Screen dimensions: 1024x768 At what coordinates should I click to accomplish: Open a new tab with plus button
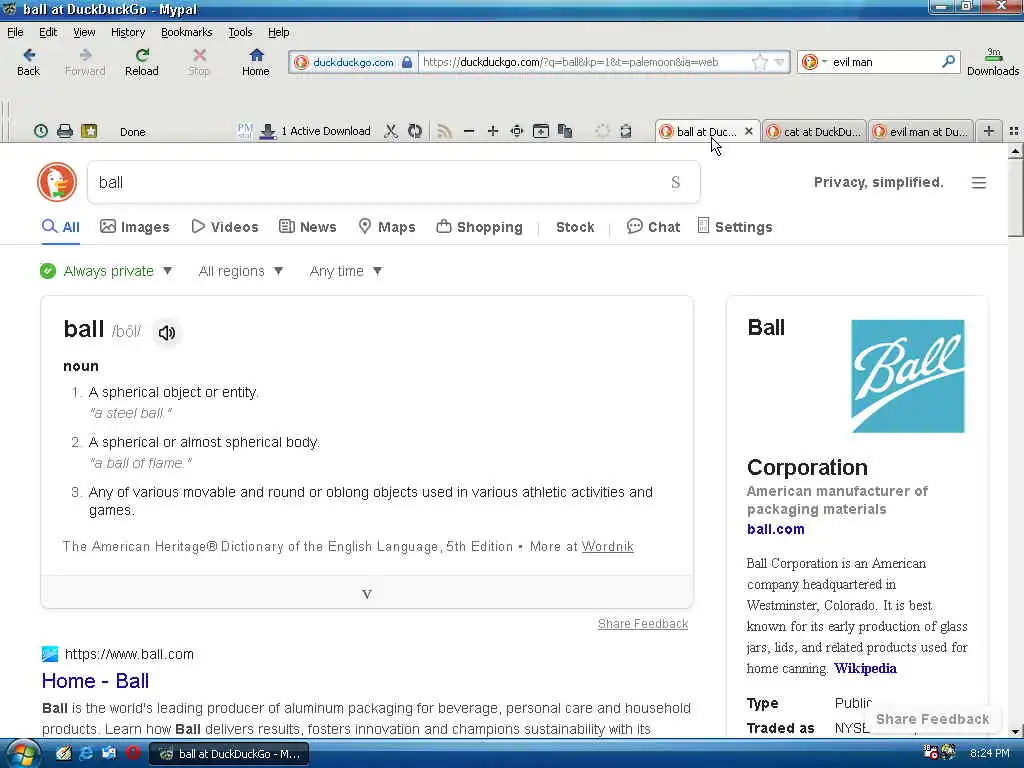tap(989, 131)
